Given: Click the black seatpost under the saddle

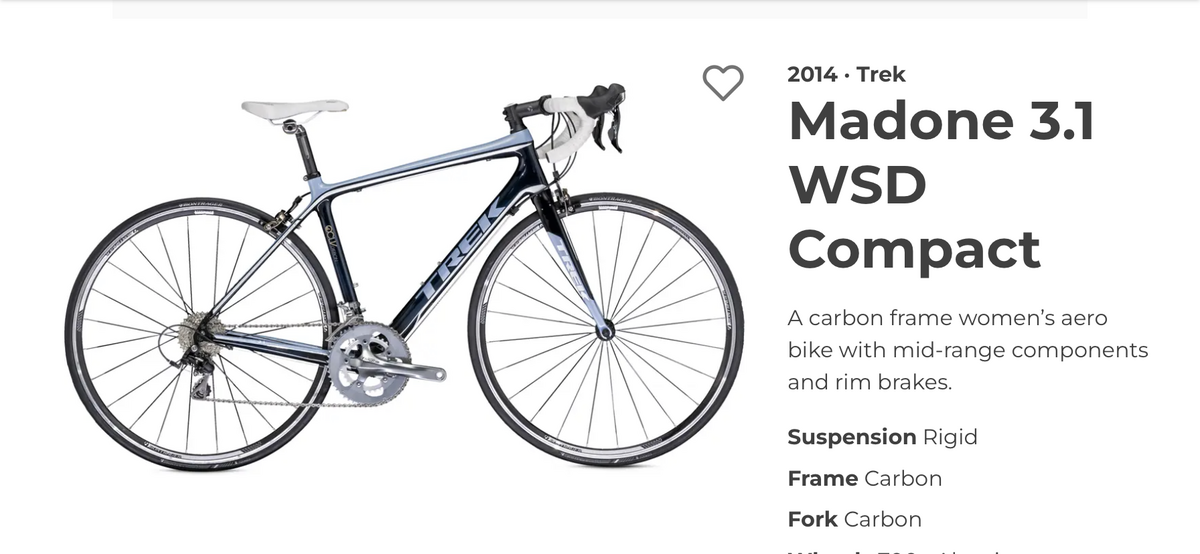Looking at the screenshot, I should pos(306,151).
